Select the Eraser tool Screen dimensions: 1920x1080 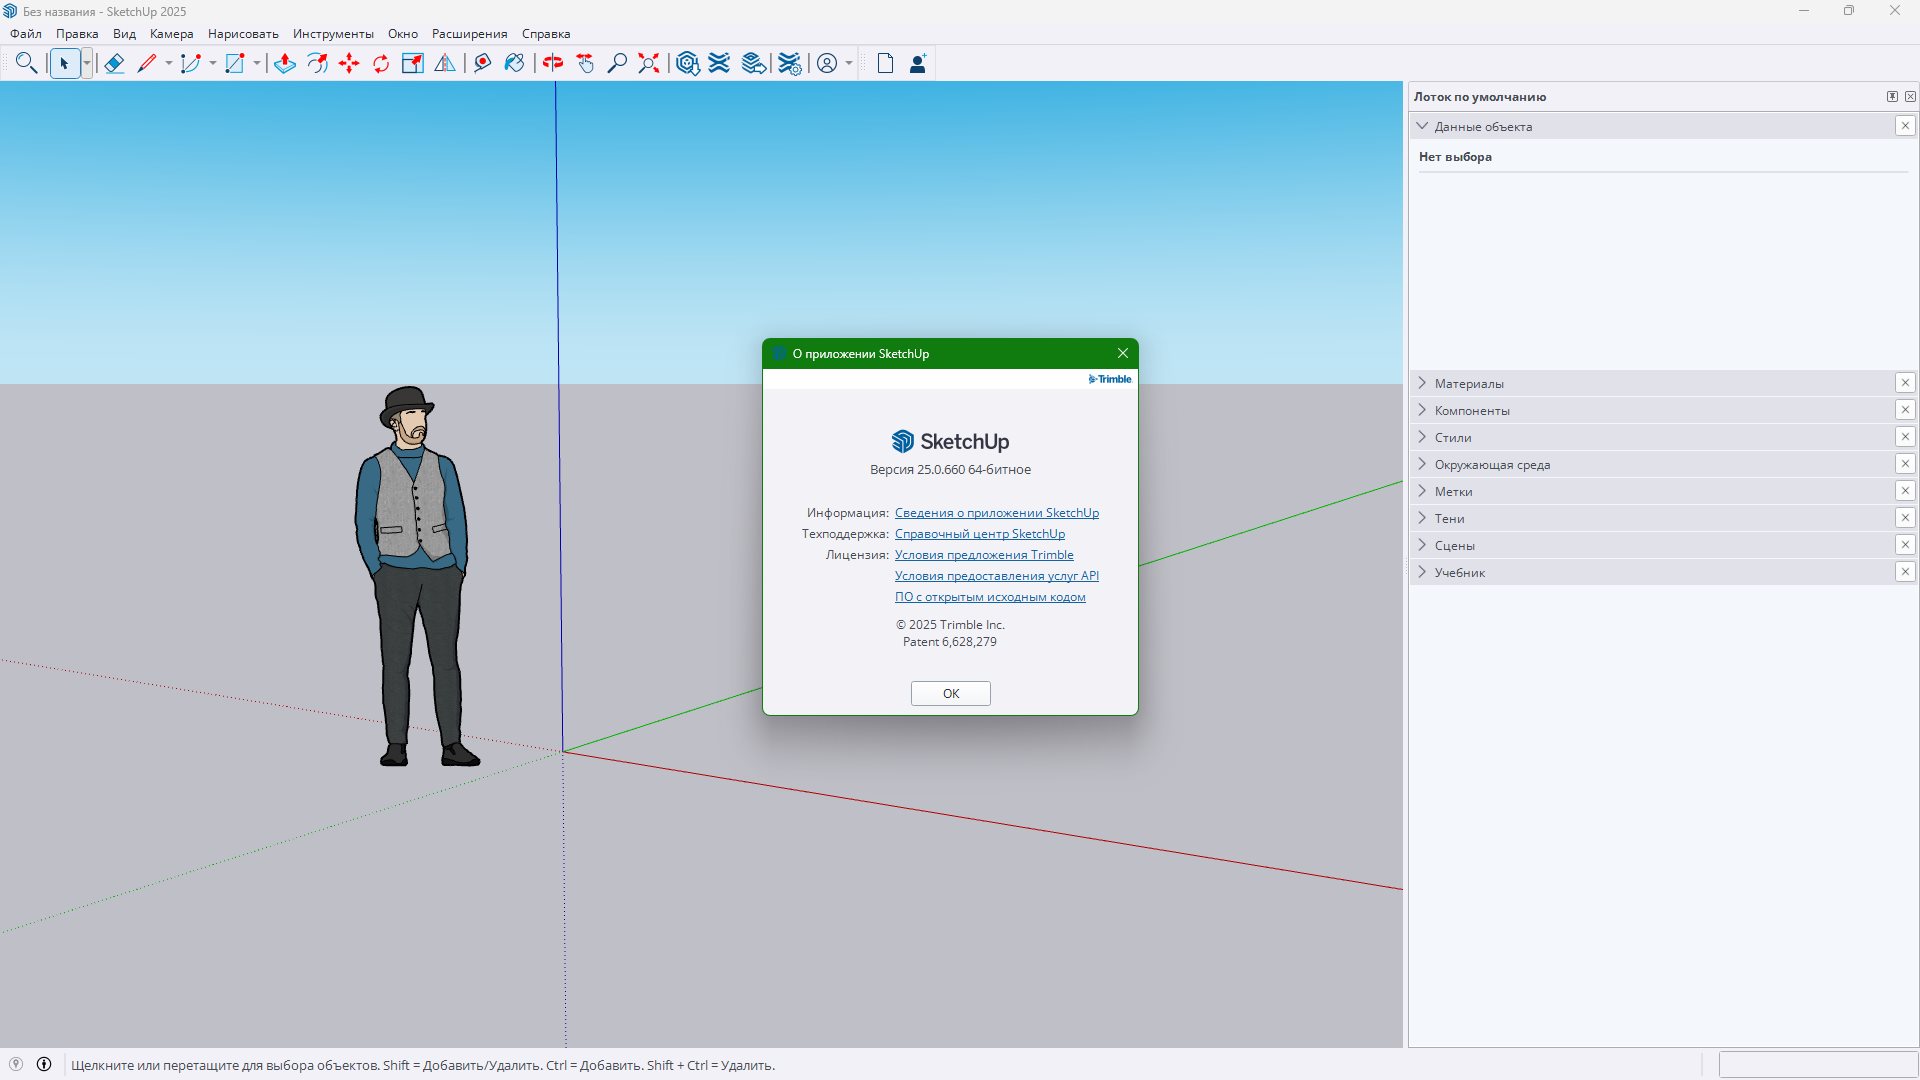point(114,64)
